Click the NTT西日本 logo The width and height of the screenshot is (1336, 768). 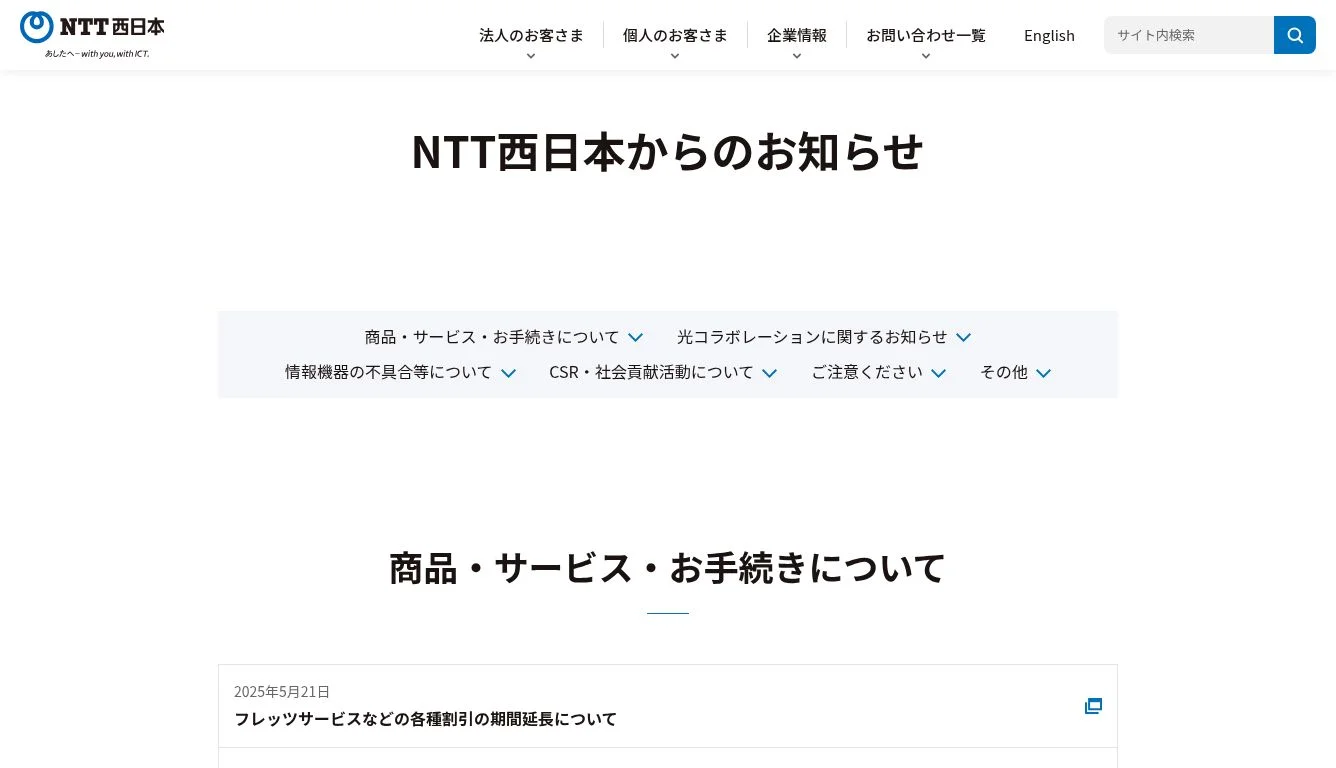[x=92, y=34]
